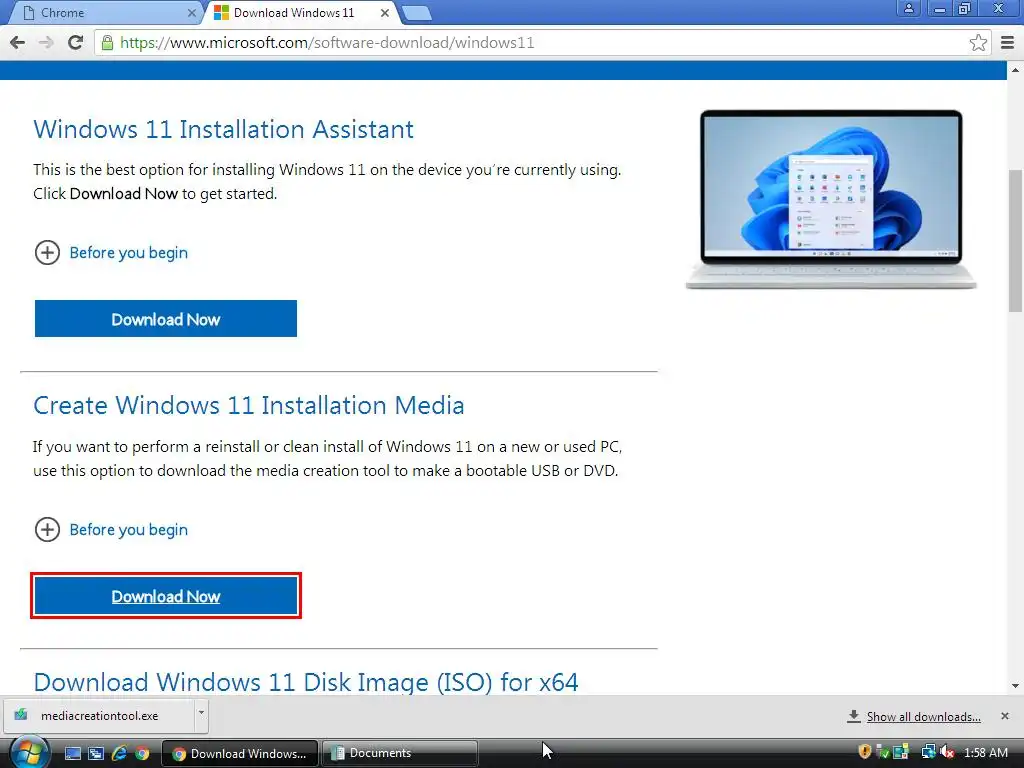This screenshot has width=1024, height=768.
Task: Click the mediacreationtool.exe file icon
Action: [21, 714]
